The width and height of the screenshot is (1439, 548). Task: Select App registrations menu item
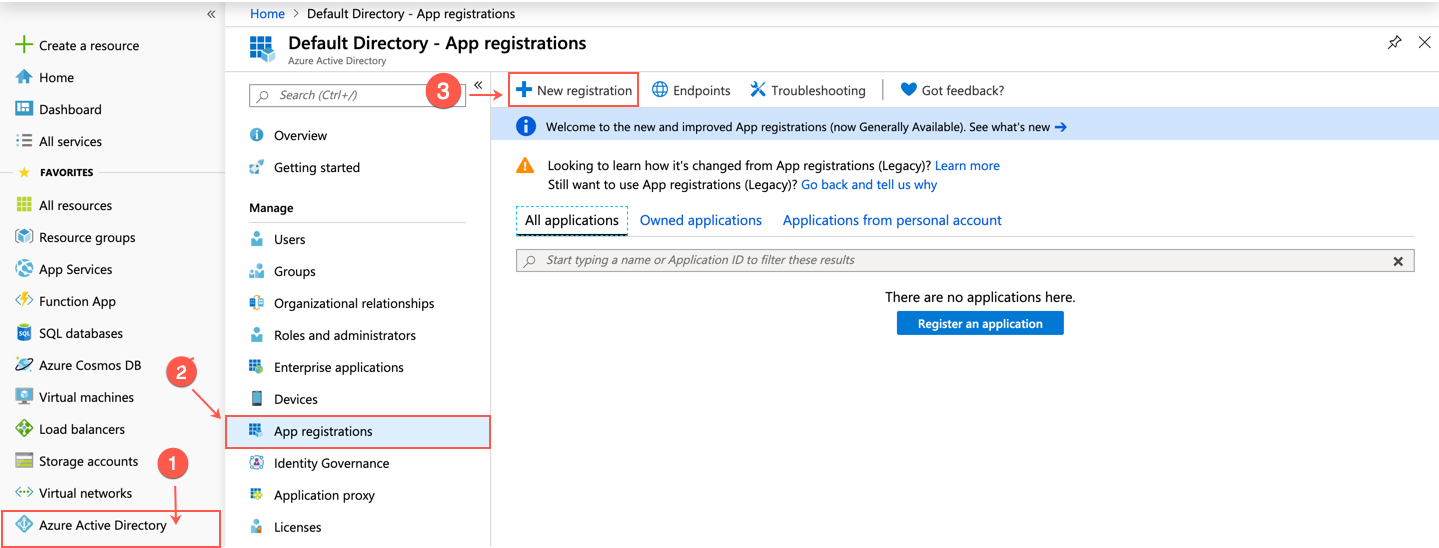coord(358,432)
